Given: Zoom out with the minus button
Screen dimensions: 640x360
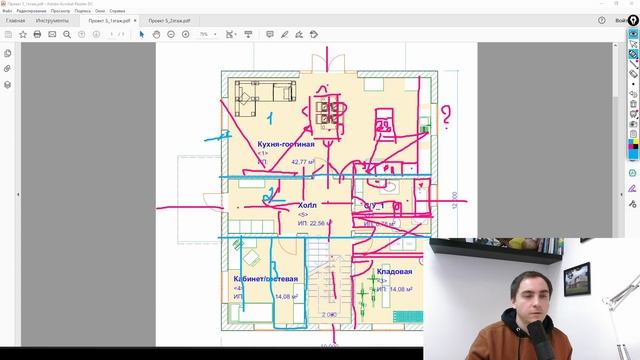Looking at the screenshot, I should click(171, 35).
